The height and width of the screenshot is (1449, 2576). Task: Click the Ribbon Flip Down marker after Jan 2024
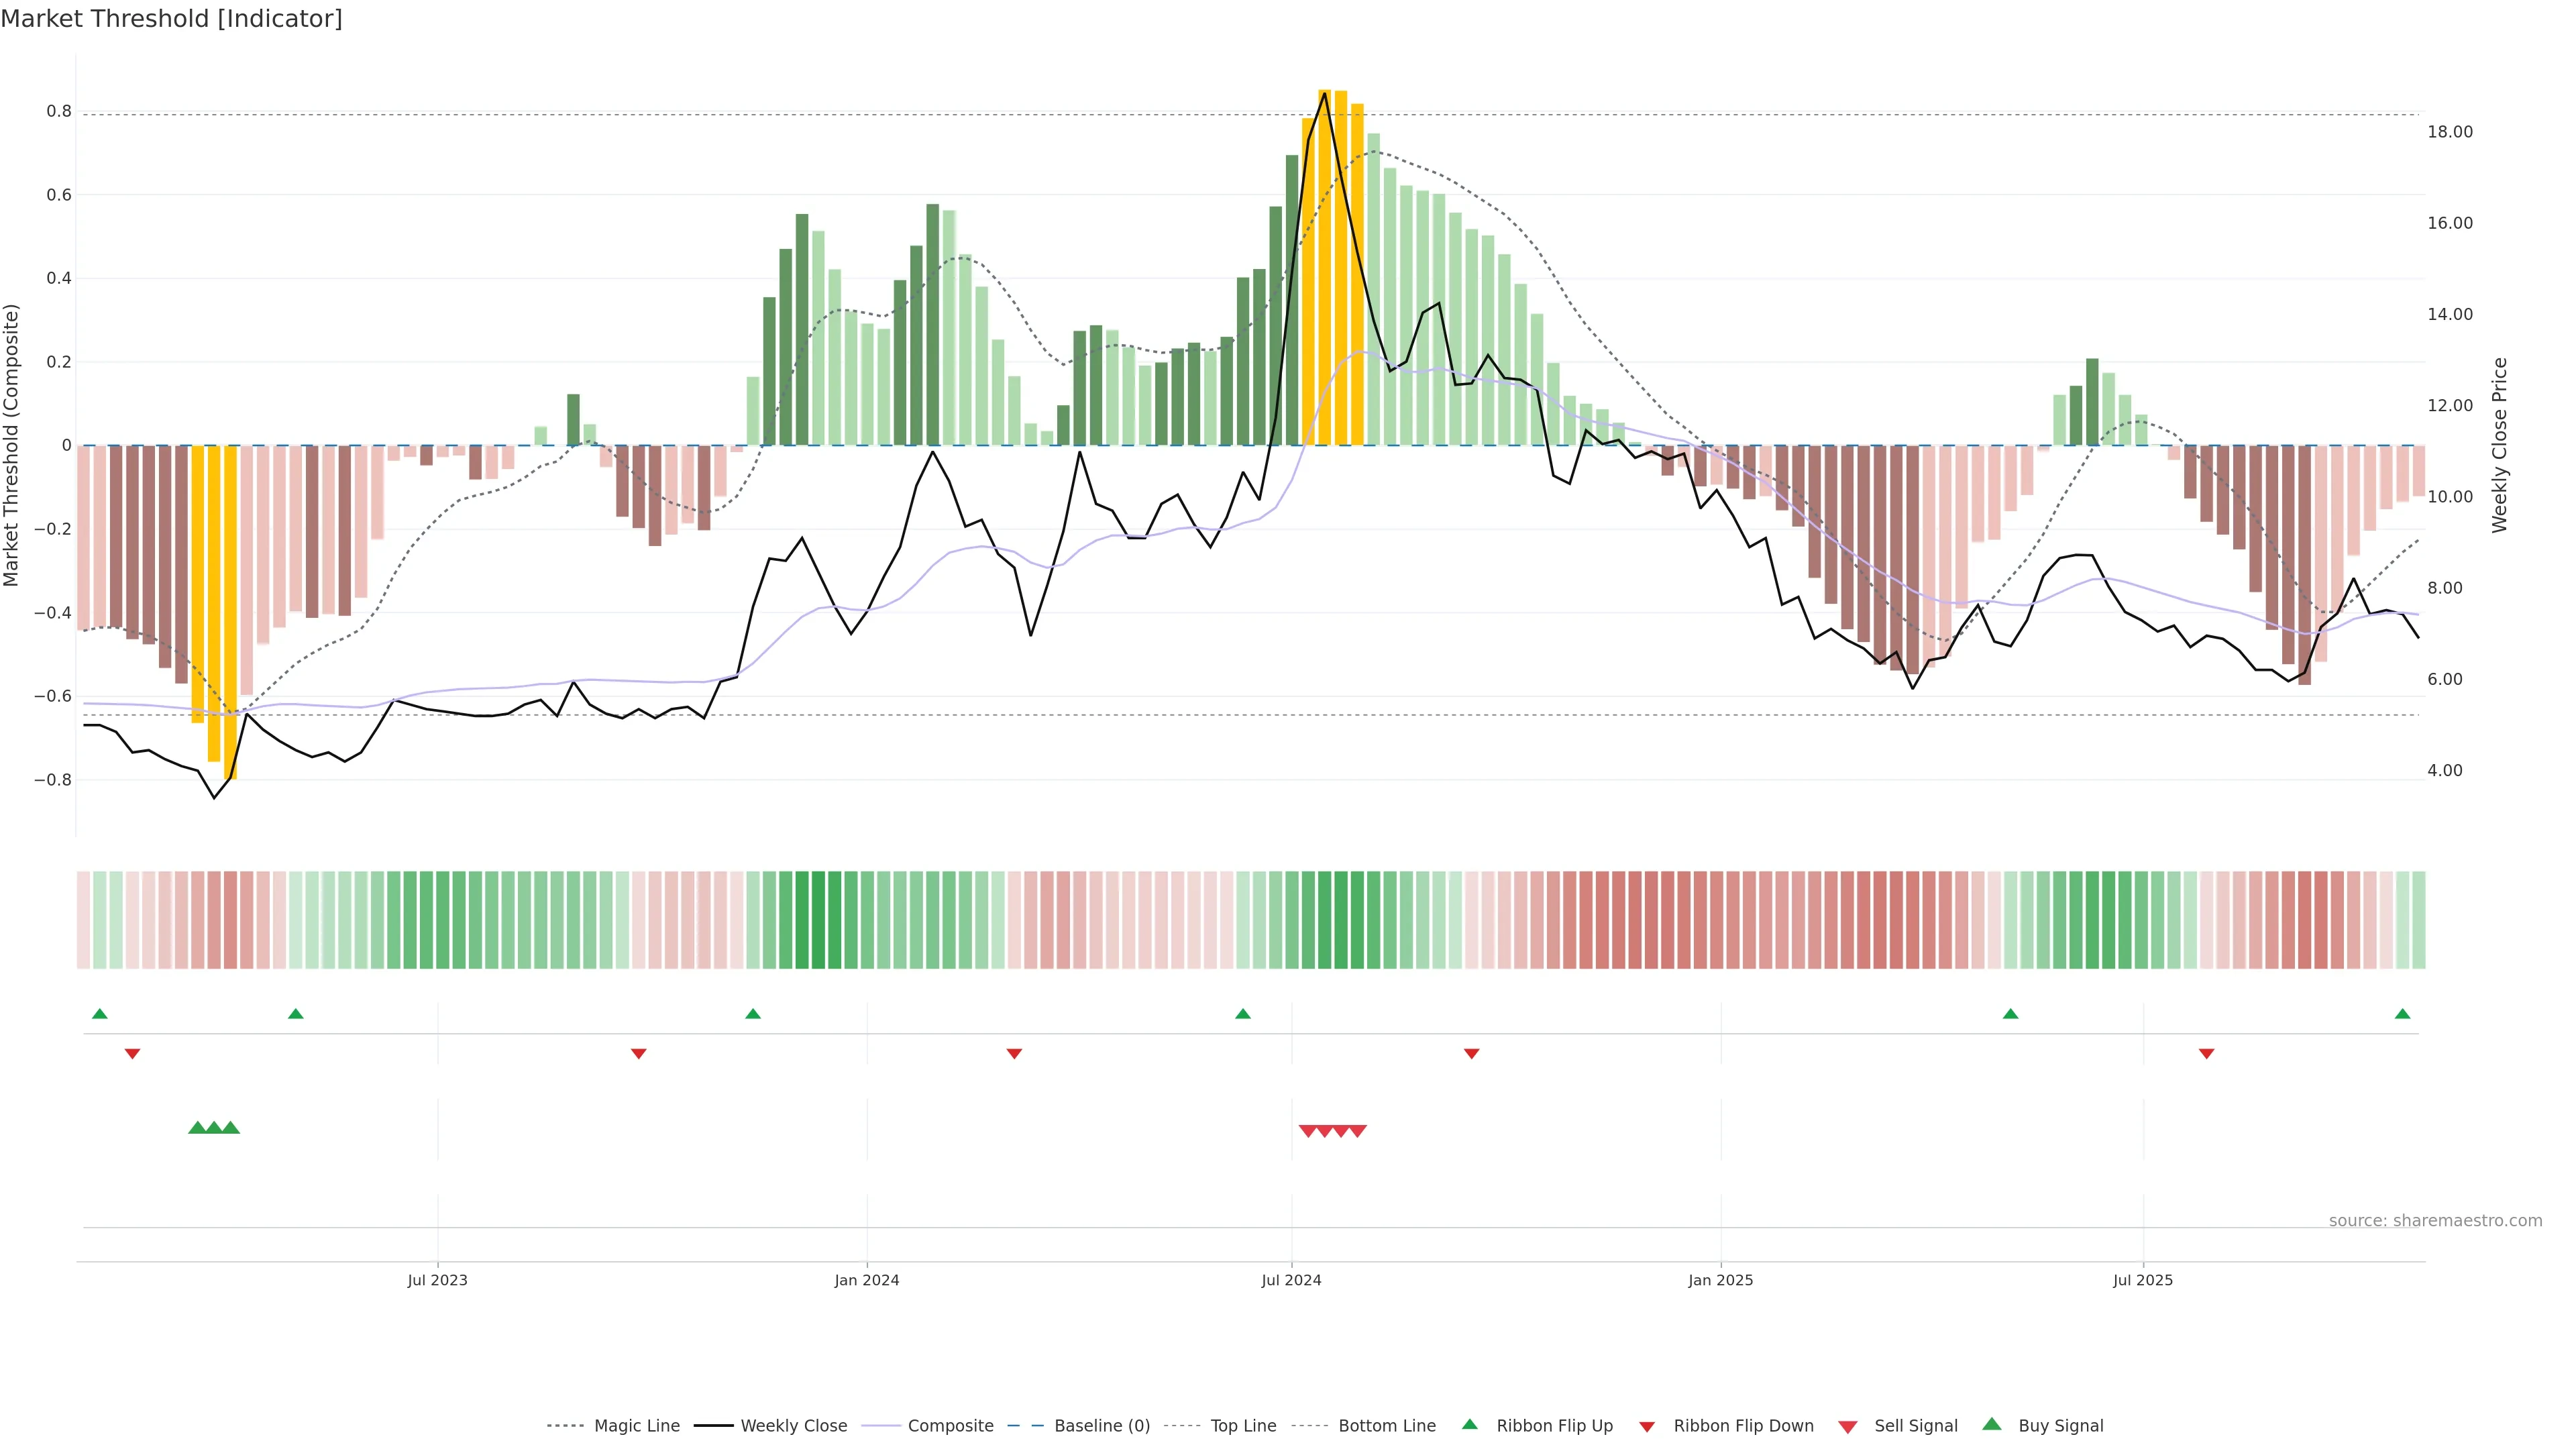1014,1053
